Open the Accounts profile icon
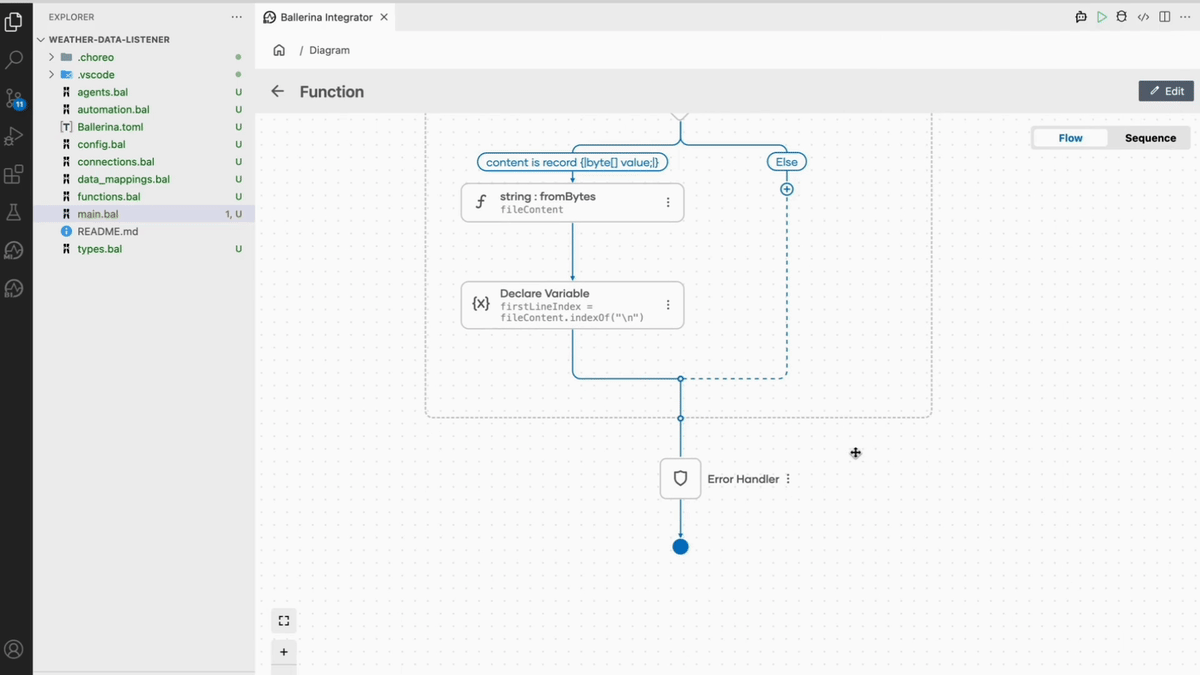 click(x=14, y=649)
